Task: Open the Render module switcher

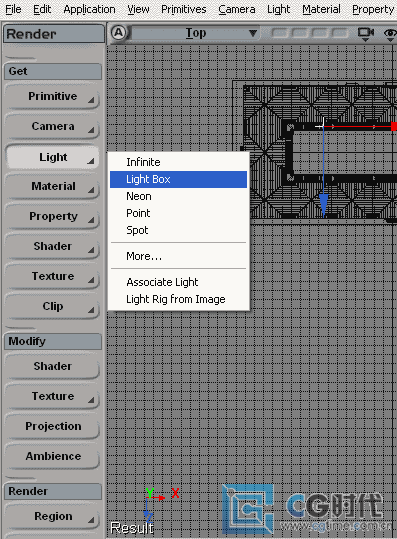Action: 54,34
